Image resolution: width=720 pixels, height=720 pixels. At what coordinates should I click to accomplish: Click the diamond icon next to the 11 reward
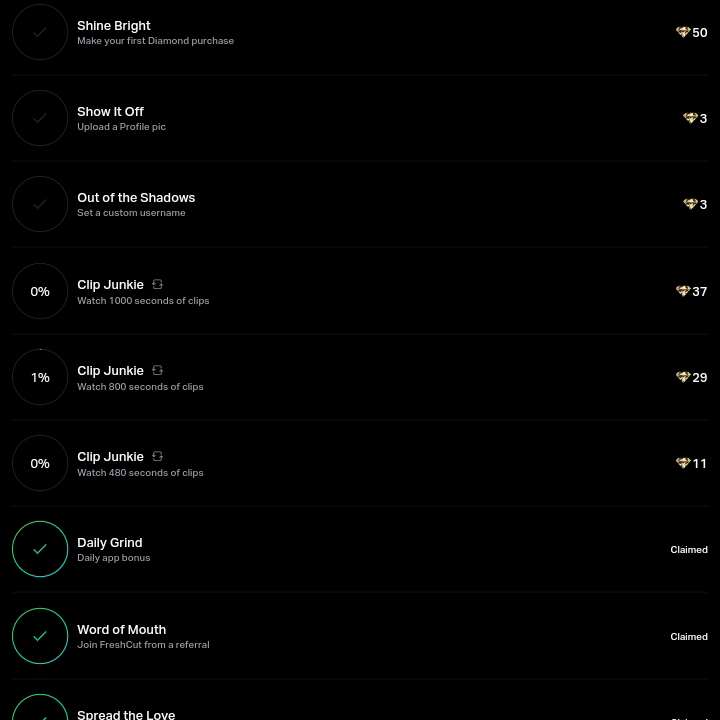[x=683, y=463]
